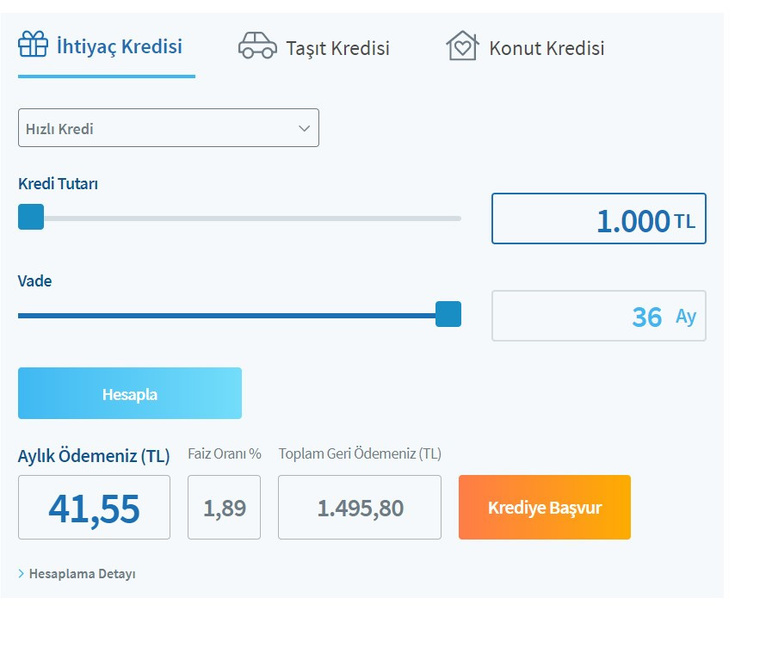
Task: Click the Vade slider handle
Action: 449,314
